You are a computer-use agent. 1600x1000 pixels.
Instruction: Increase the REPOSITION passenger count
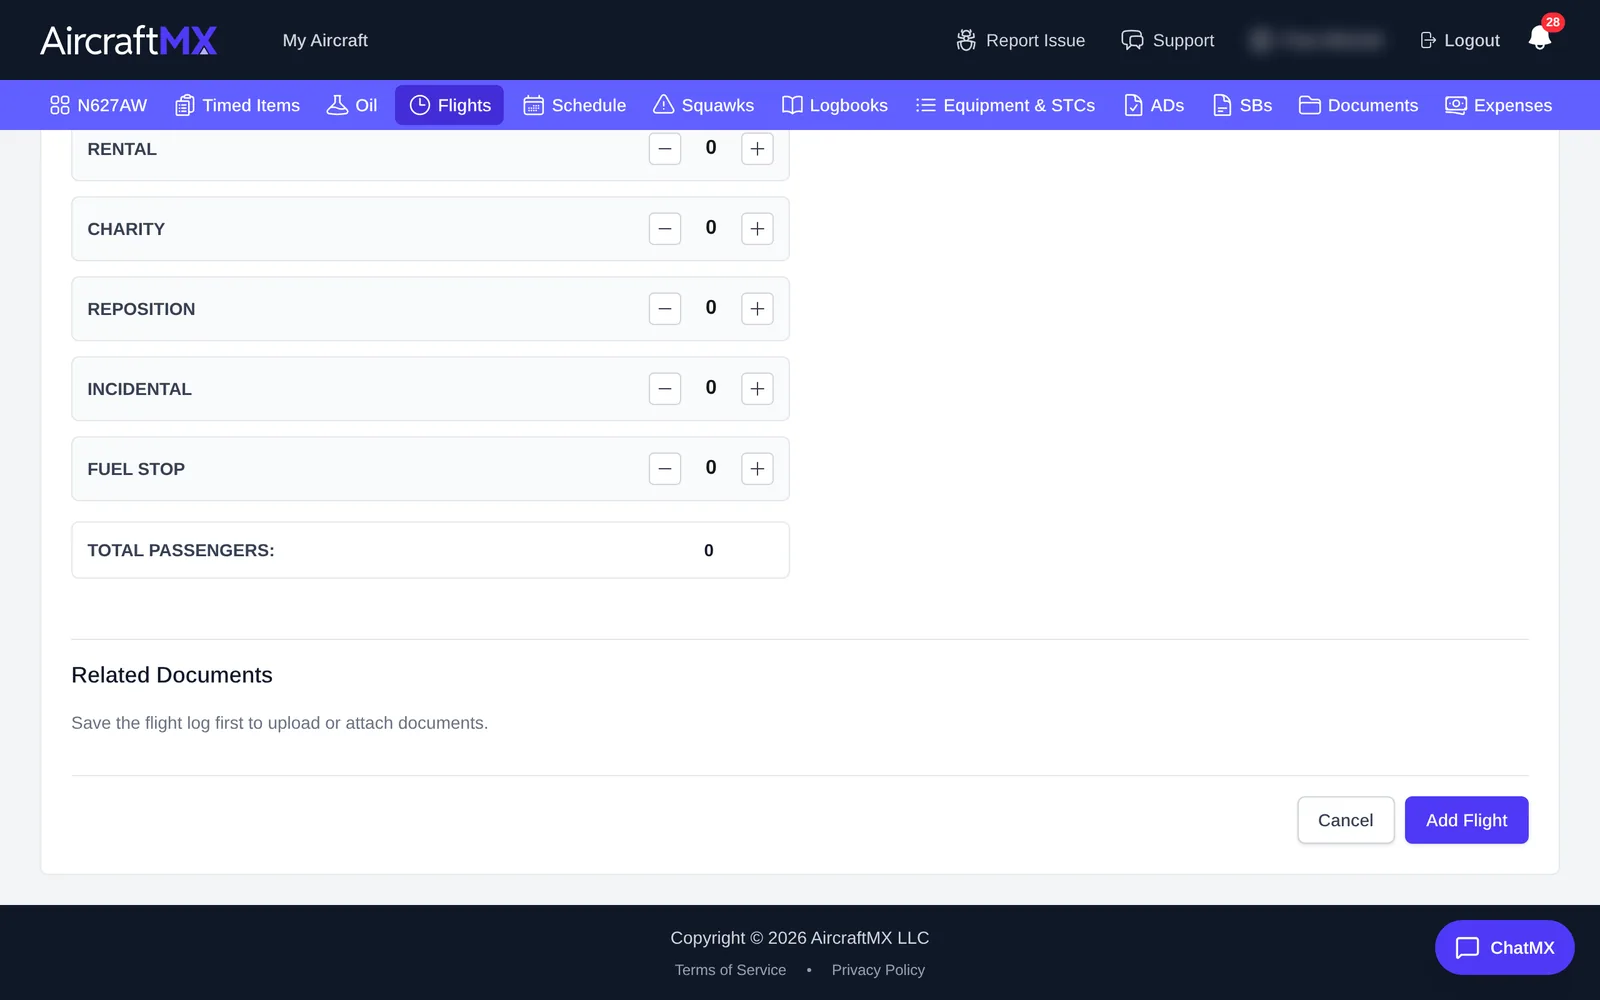(x=757, y=309)
